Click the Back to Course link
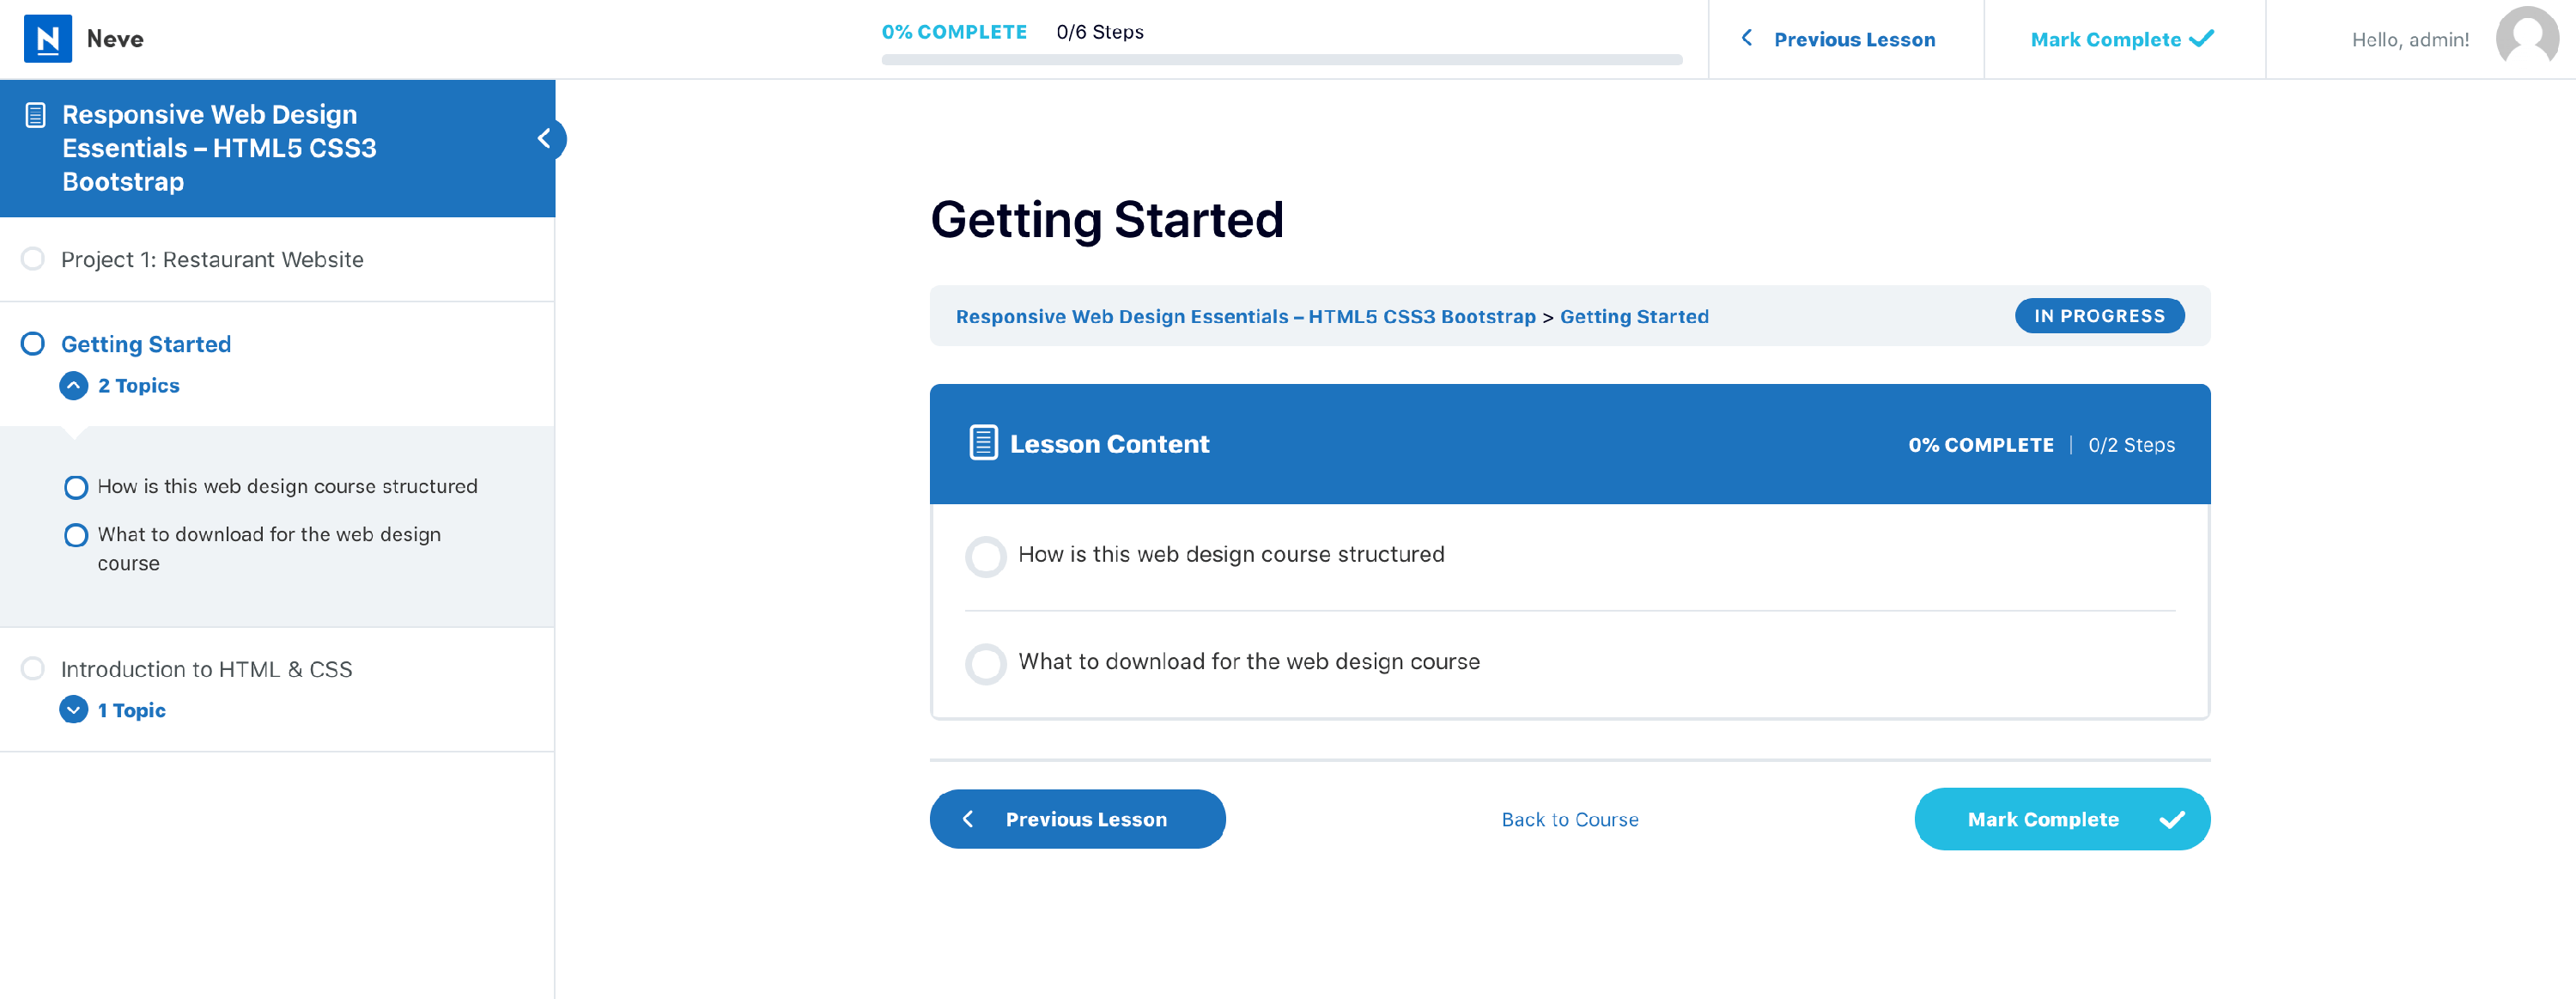Screen dimensions: 2576x999 coord(1569,820)
